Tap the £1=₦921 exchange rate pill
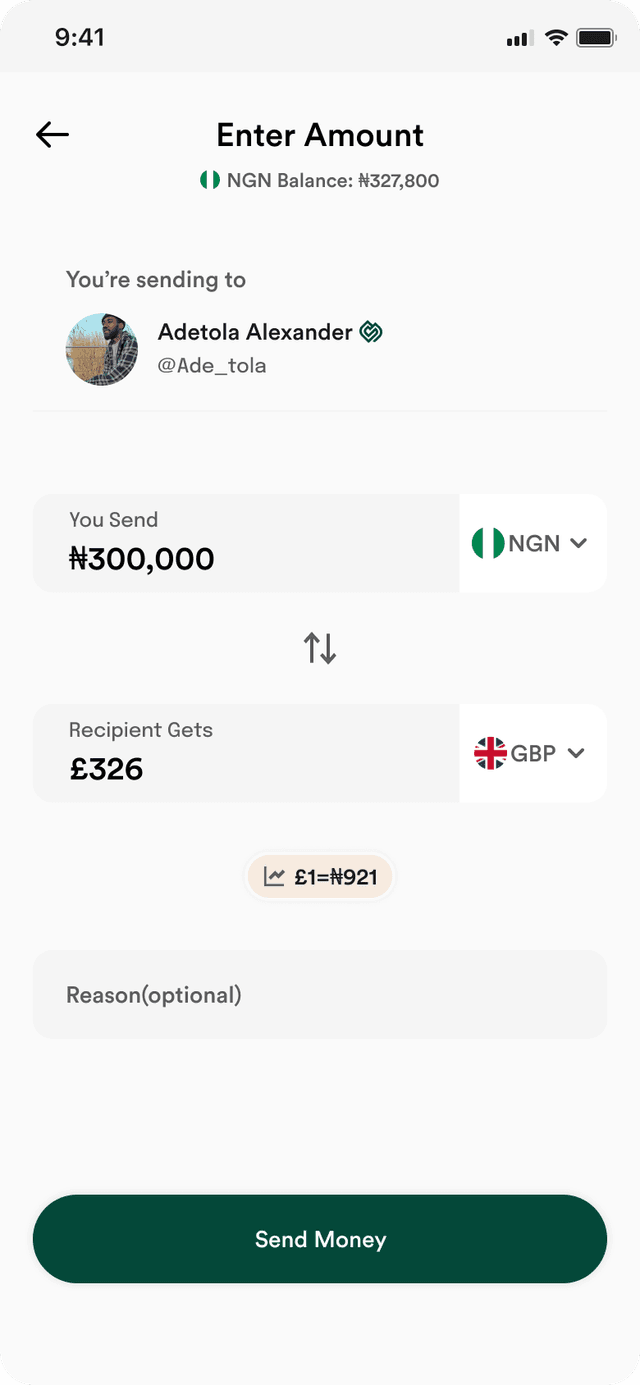The image size is (640, 1385). pyautogui.click(x=320, y=877)
